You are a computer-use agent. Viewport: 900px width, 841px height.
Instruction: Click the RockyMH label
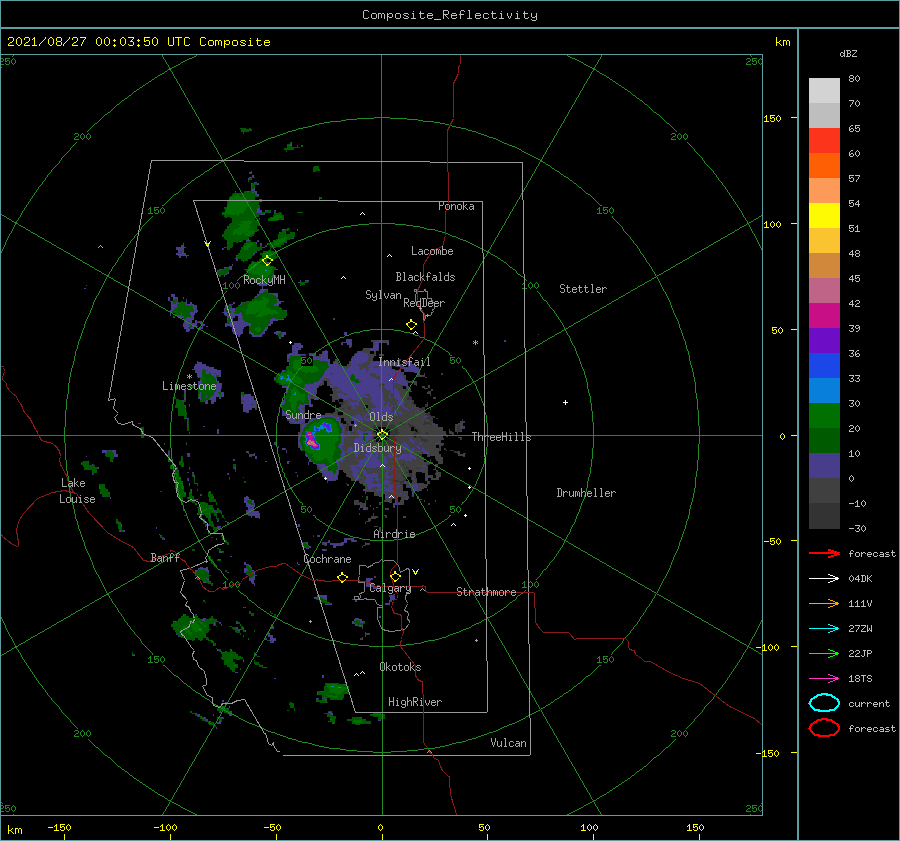[x=265, y=280]
